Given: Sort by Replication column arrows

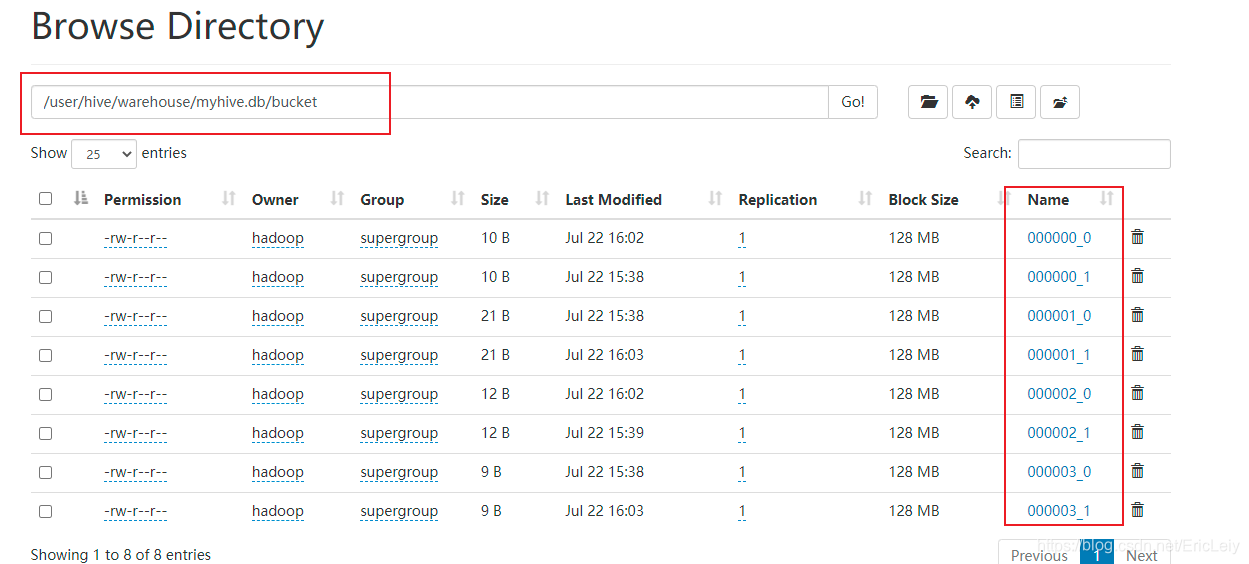Looking at the screenshot, I should pyautogui.click(x=865, y=199).
